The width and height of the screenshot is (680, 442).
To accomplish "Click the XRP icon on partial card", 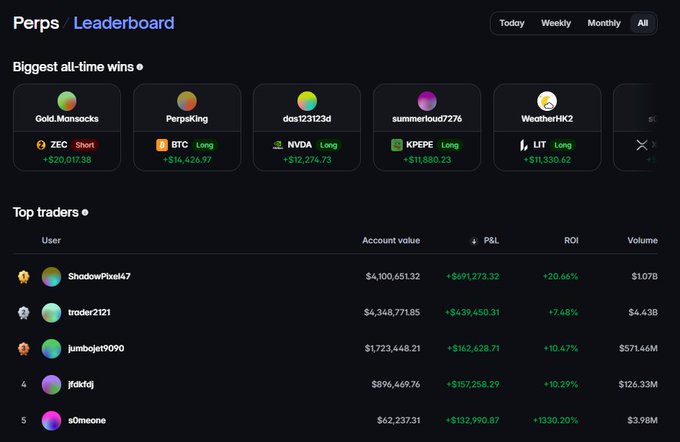I will click(x=642, y=145).
